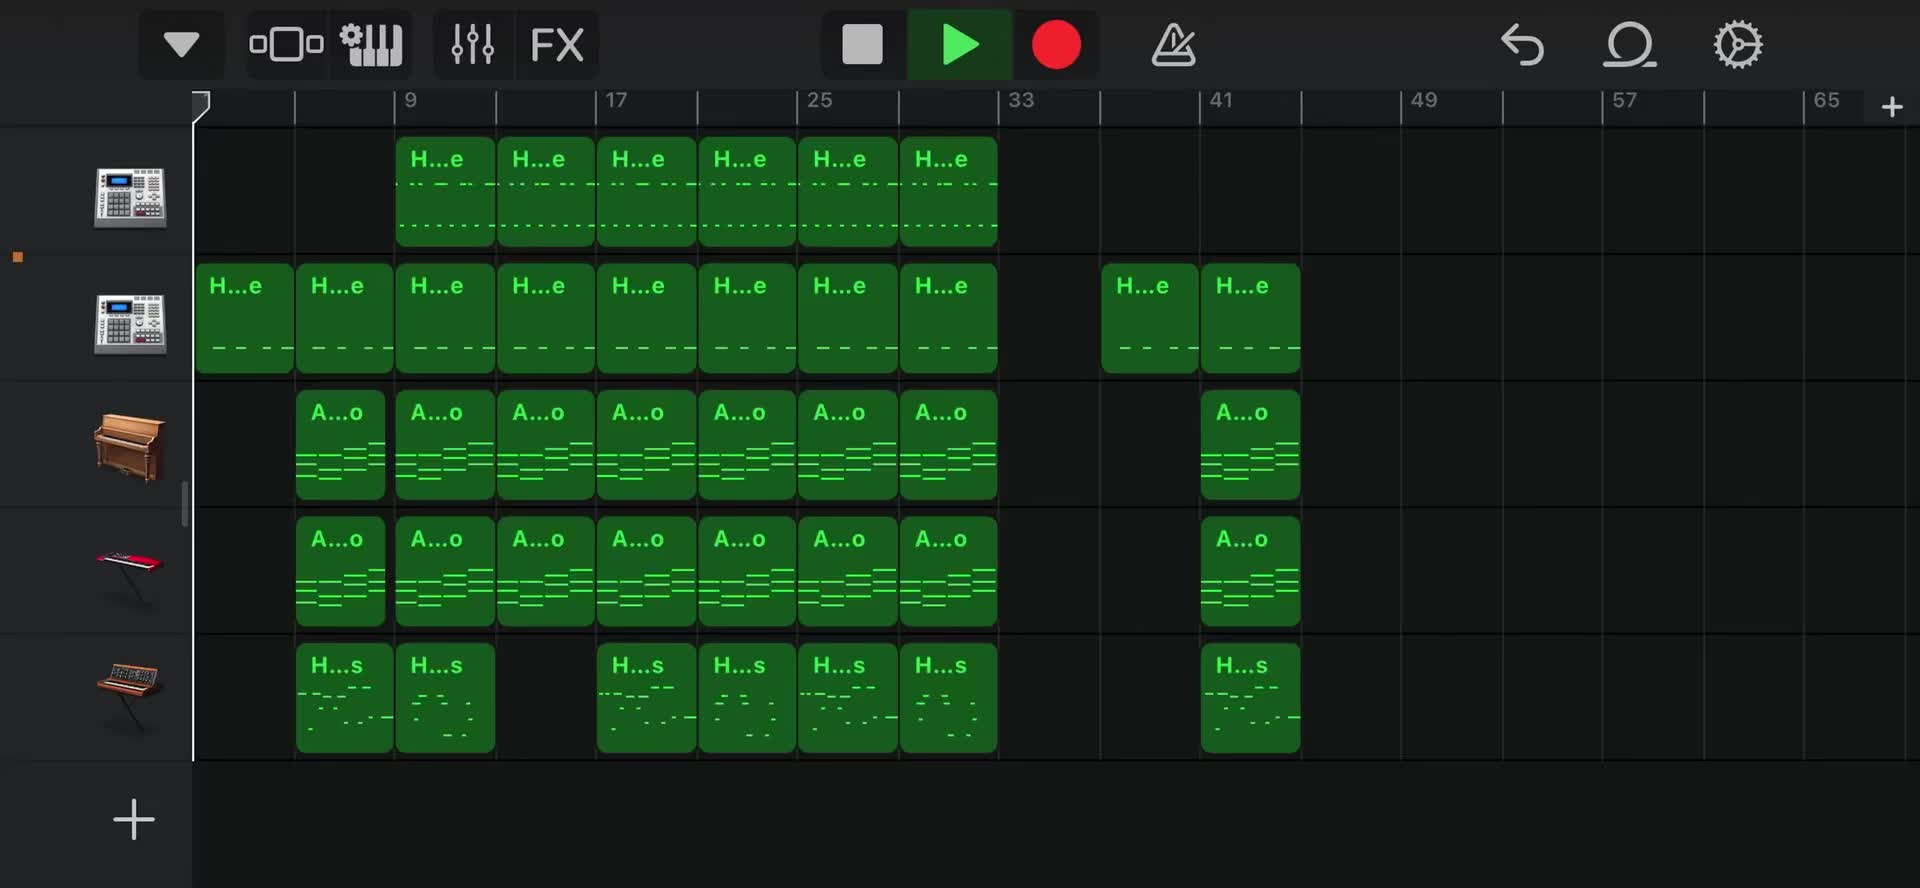Open the FX panel
Viewport: 1920px width, 888px height.
[557, 45]
